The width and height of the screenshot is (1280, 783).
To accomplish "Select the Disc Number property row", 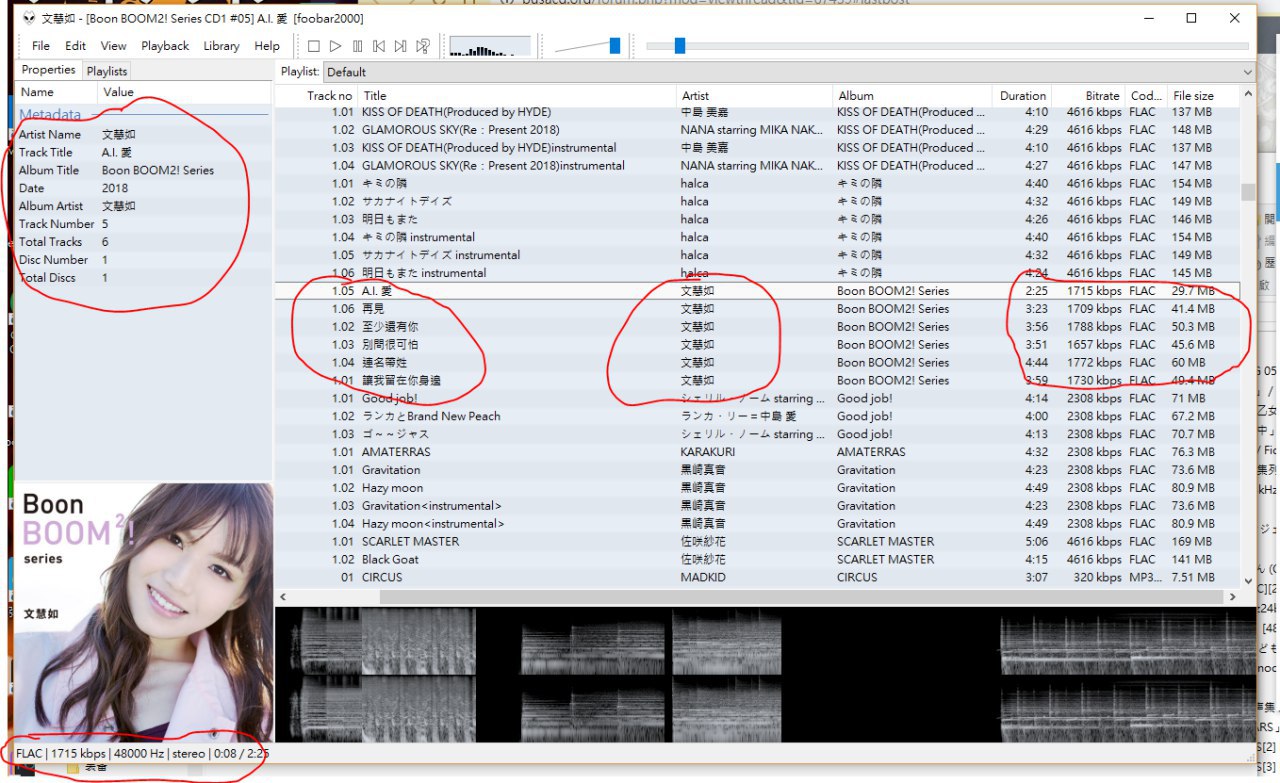I will click(144, 260).
